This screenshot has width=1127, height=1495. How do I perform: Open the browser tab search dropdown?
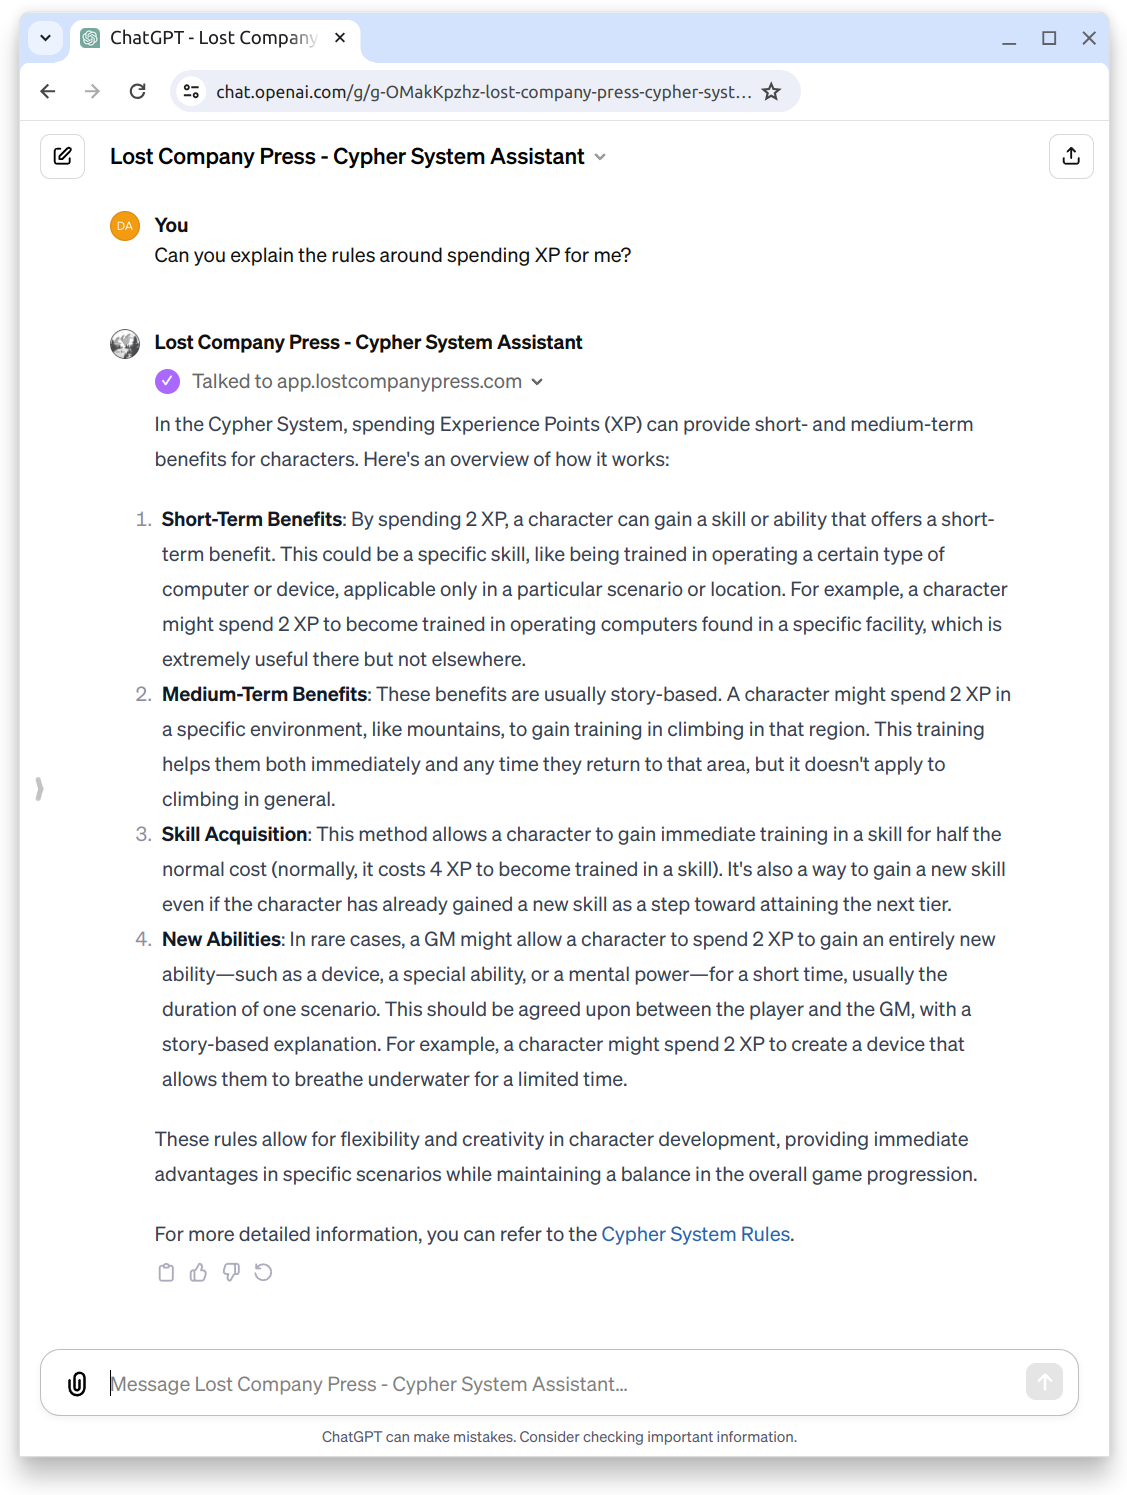point(45,38)
